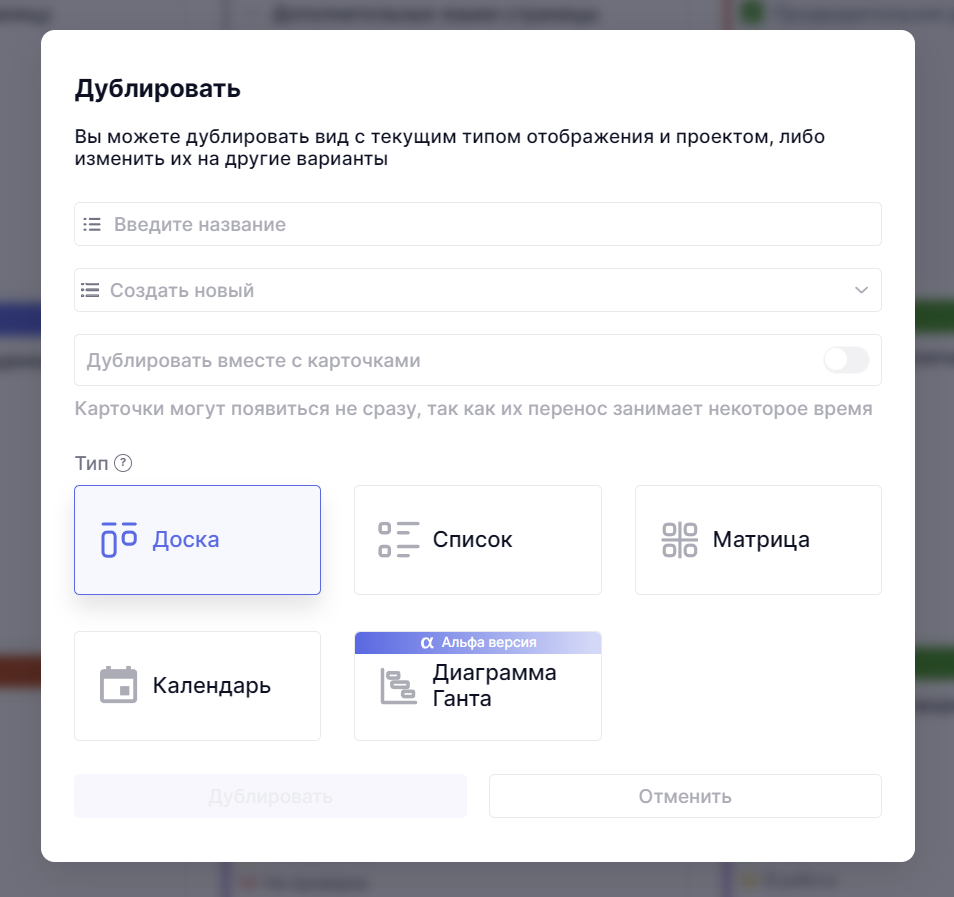Click the list icon beside Создать новый

(90, 290)
